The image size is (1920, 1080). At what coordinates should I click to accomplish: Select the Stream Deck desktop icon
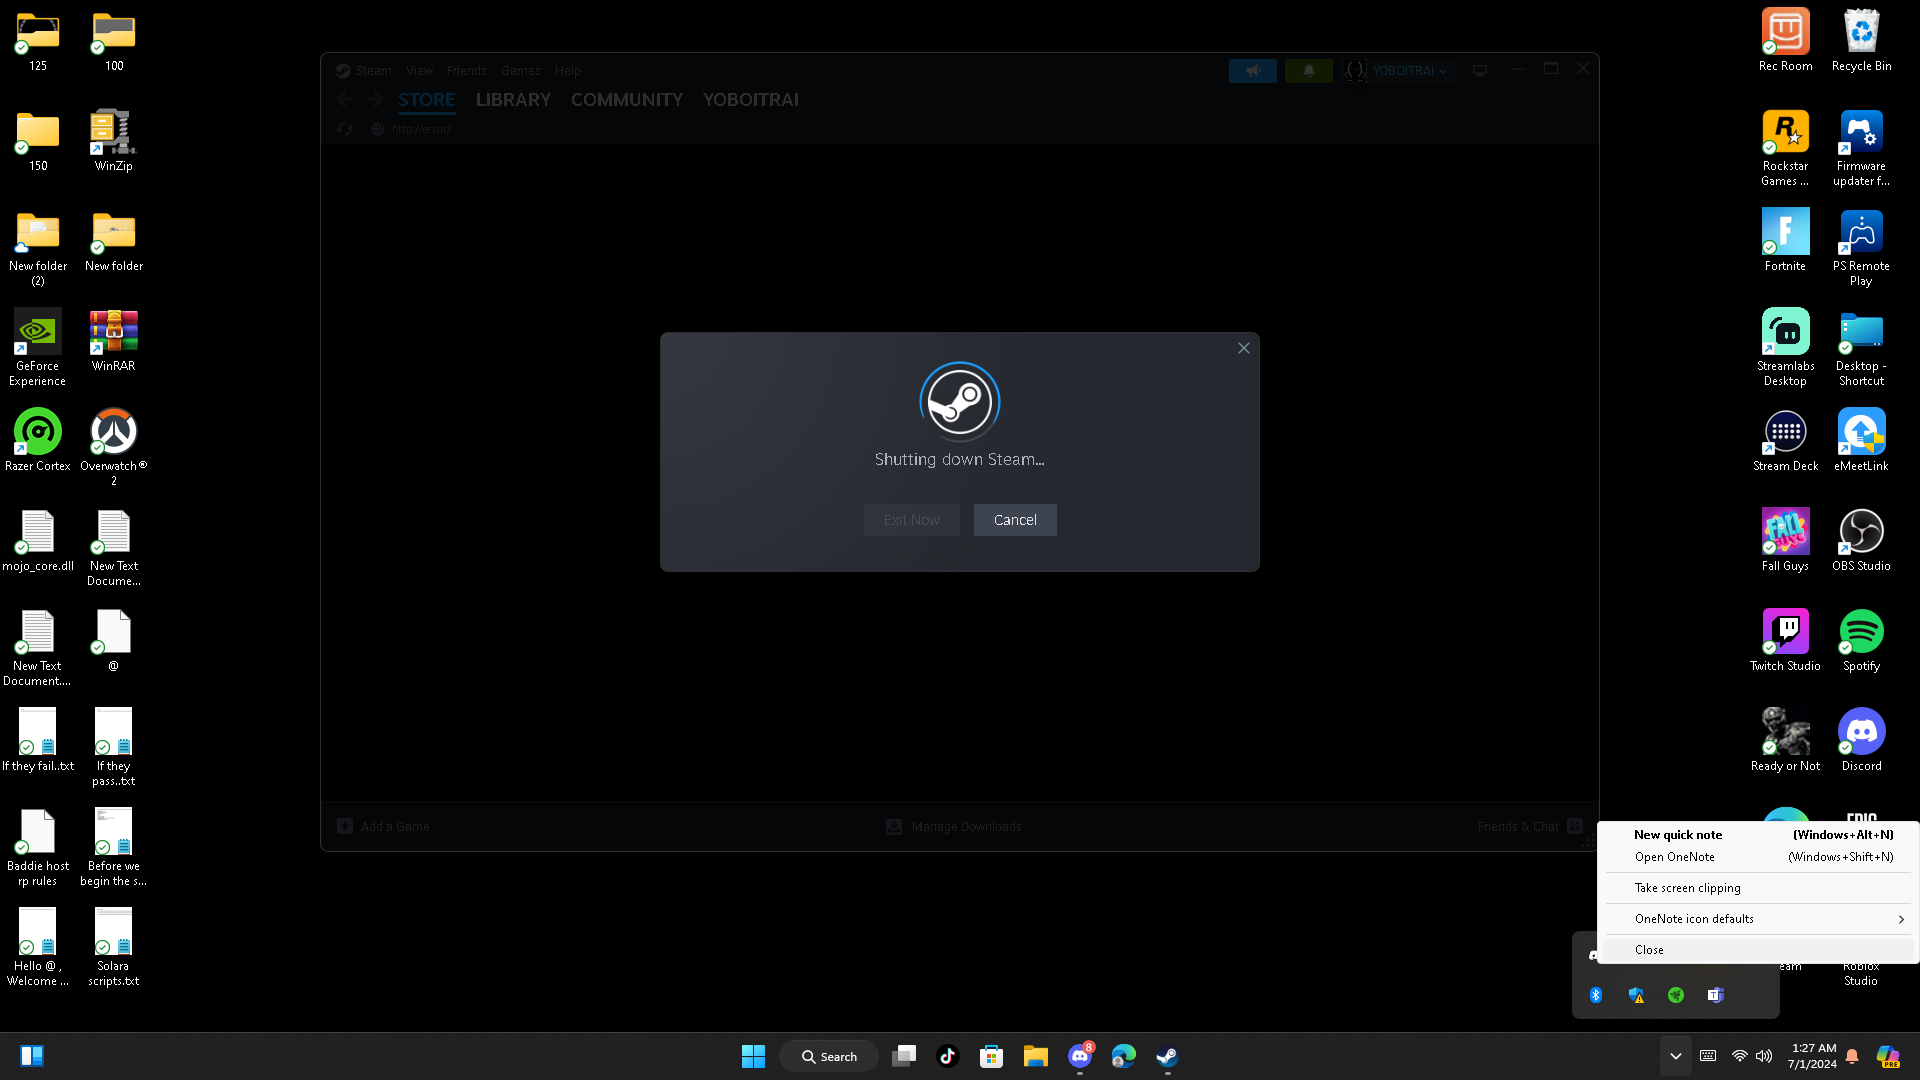1785,440
